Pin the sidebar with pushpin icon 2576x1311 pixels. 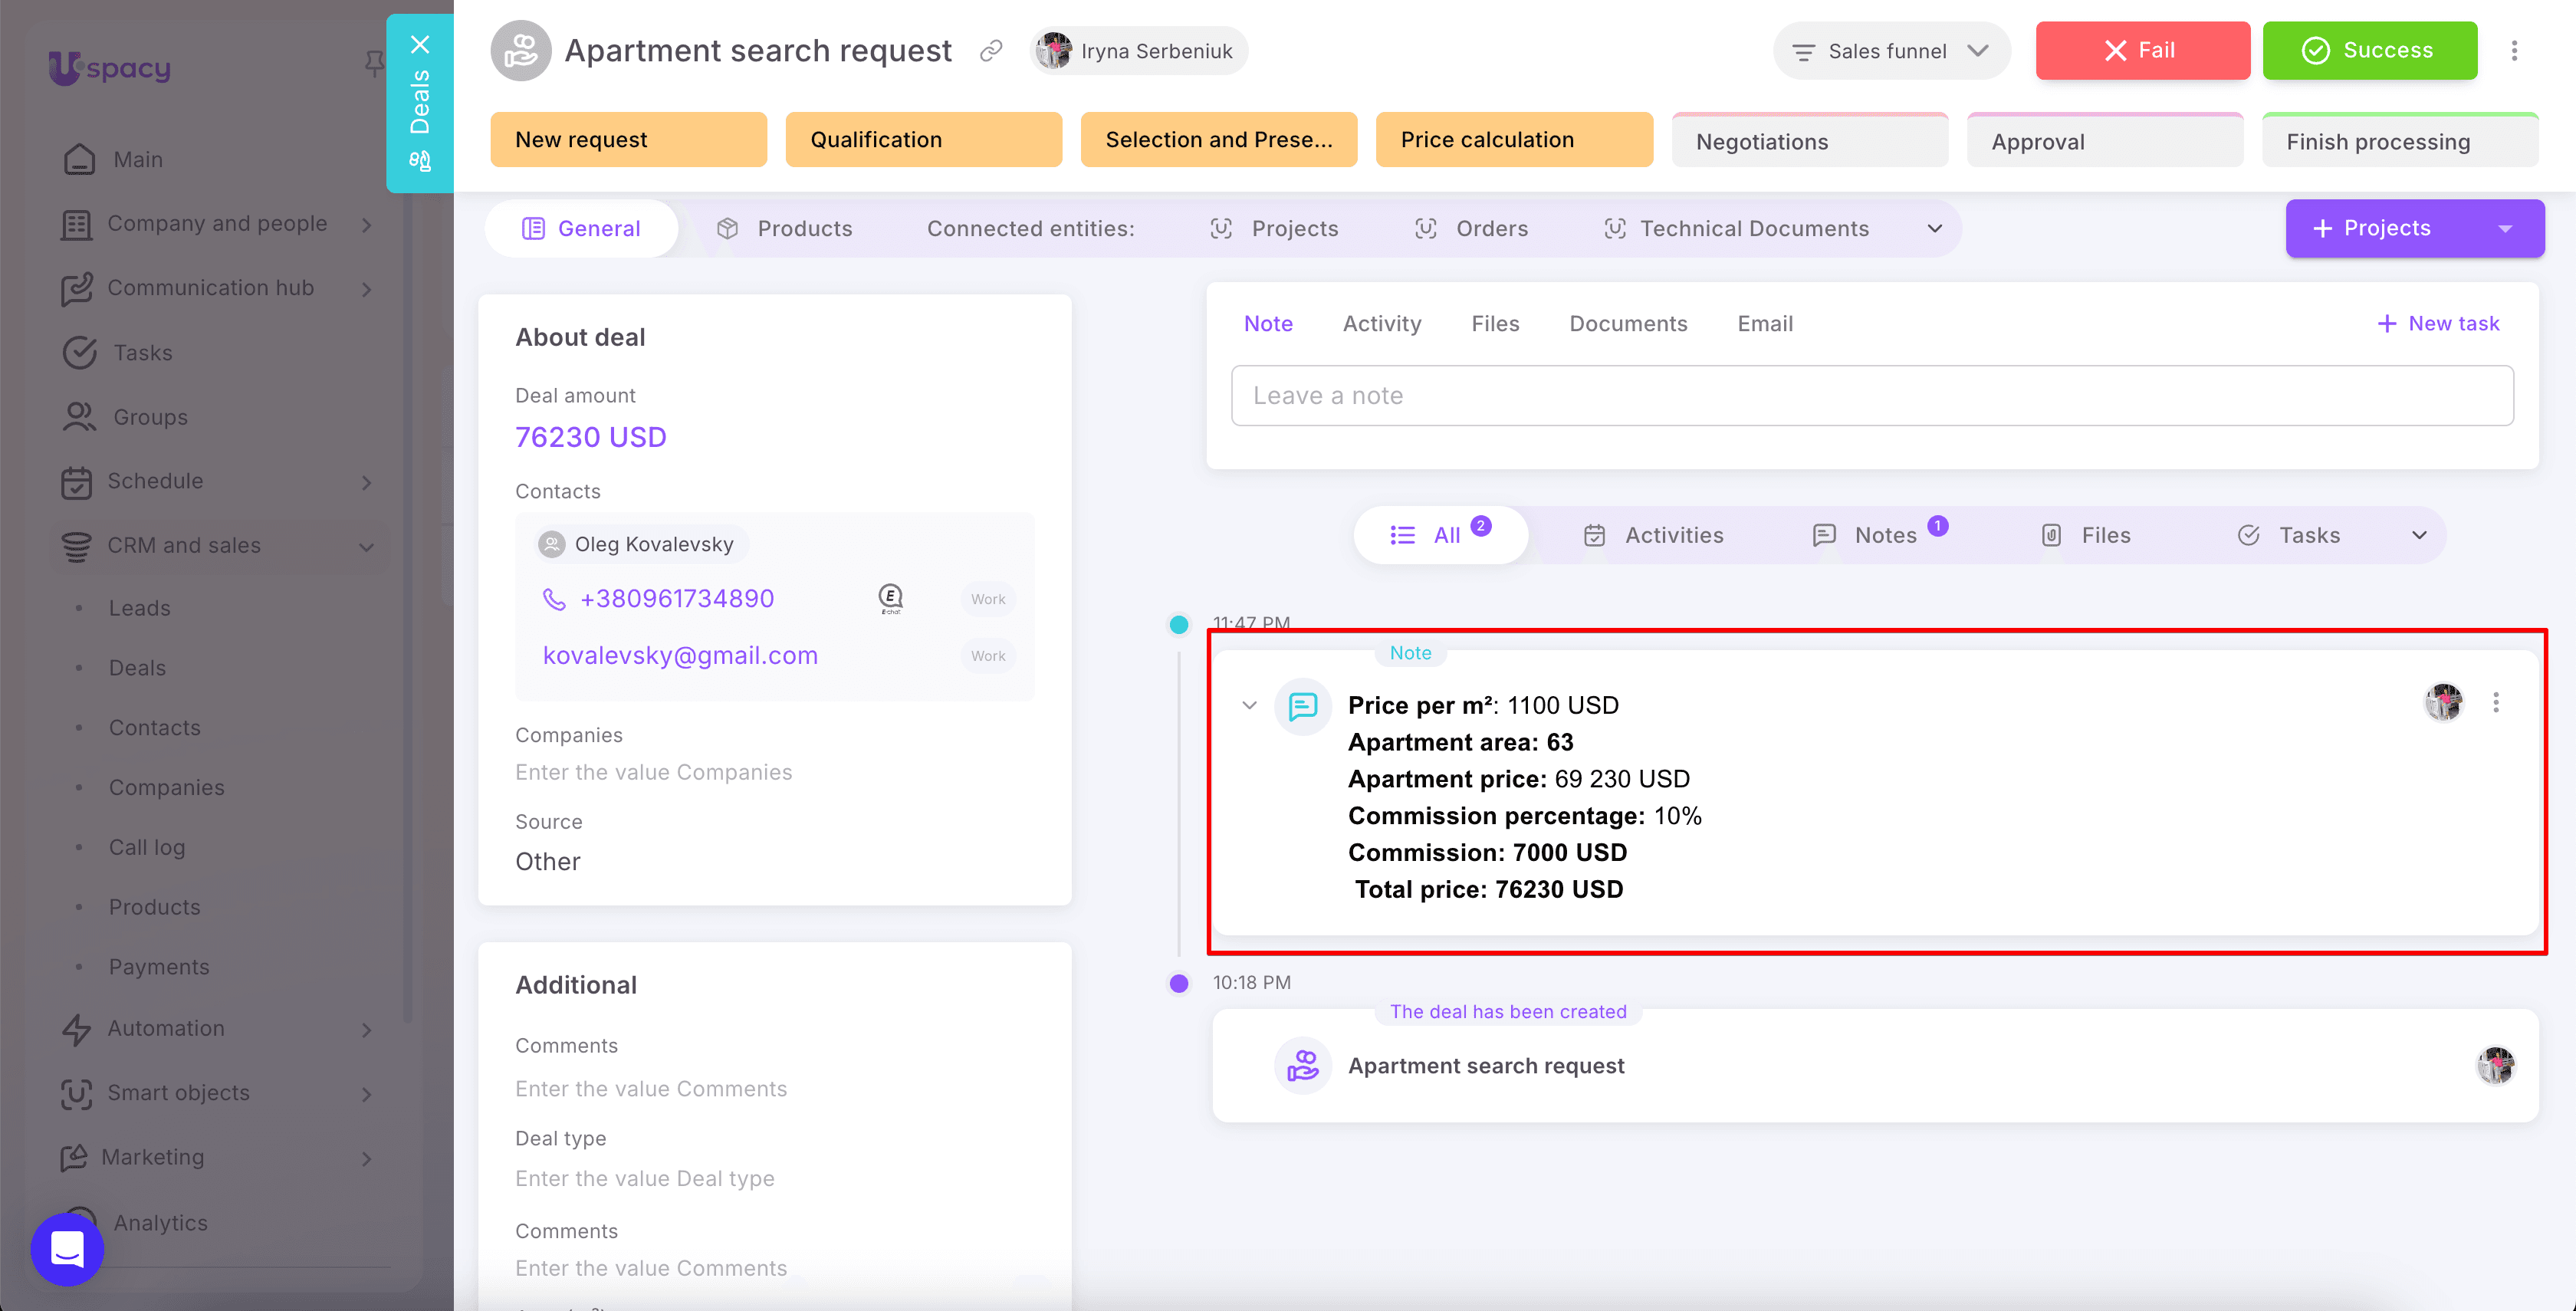click(374, 65)
